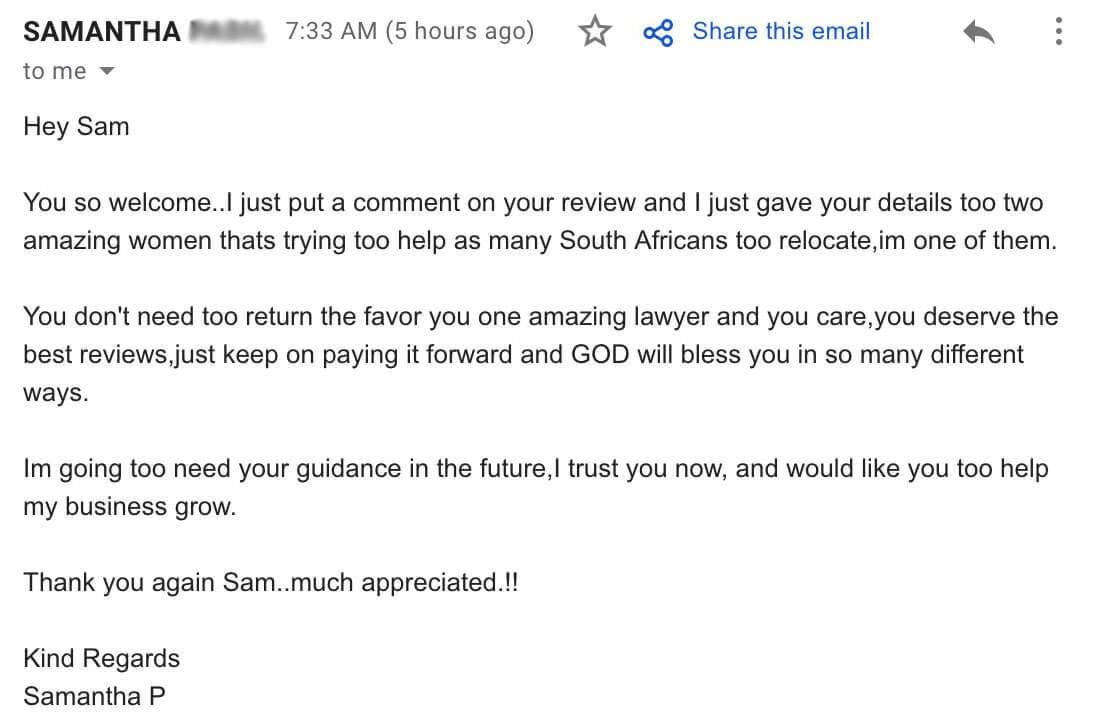Expand recipient details arrow next to 'to me'

[106, 70]
